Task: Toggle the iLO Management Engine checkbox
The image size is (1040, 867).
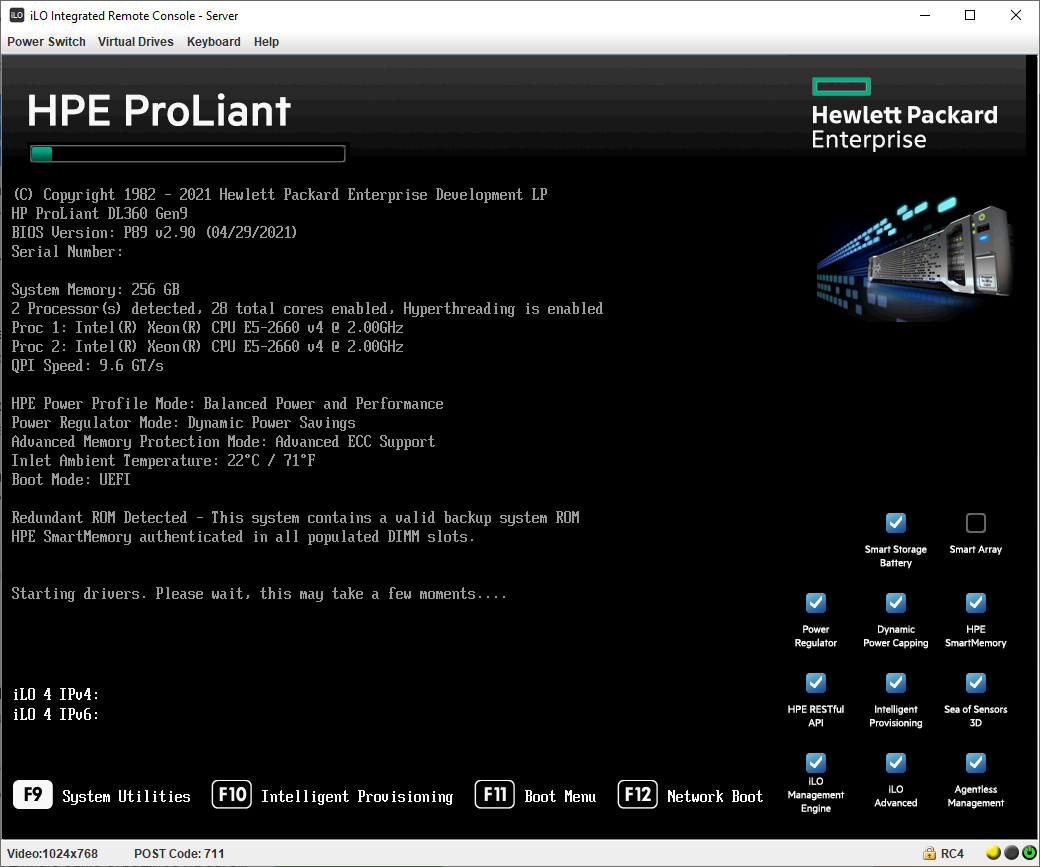Action: coord(816,762)
